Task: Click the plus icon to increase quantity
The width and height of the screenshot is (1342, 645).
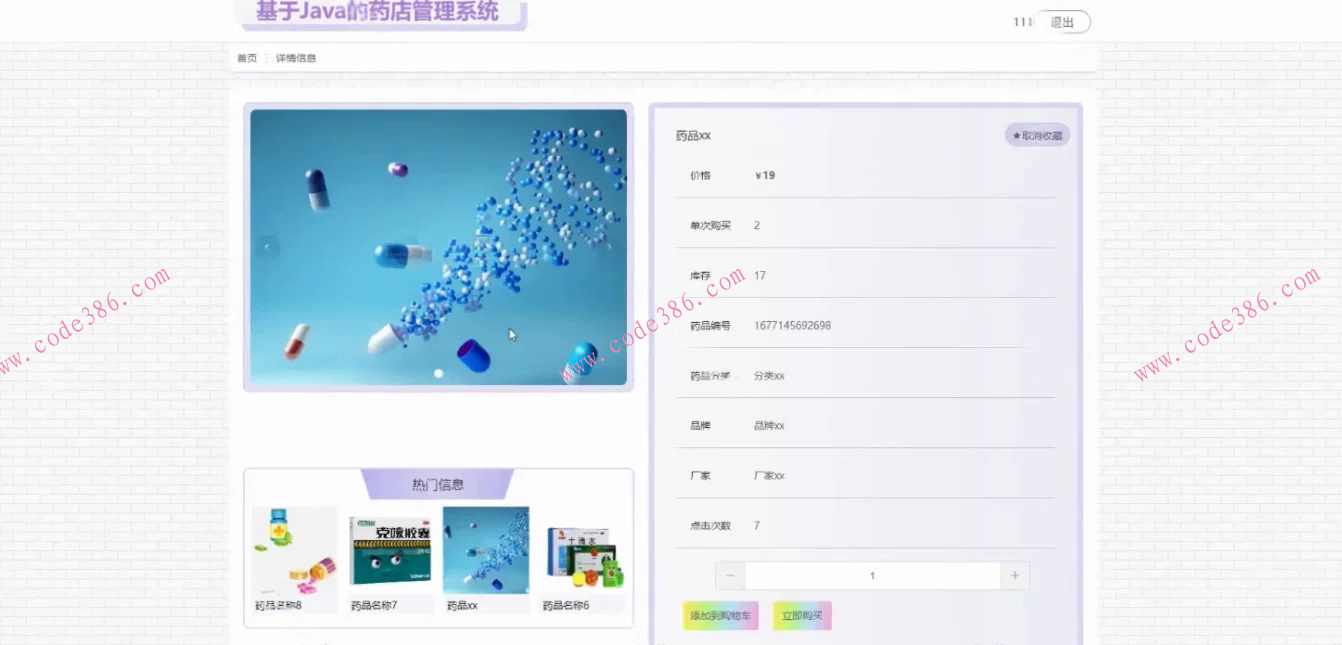Action: pyautogui.click(x=1015, y=575)
